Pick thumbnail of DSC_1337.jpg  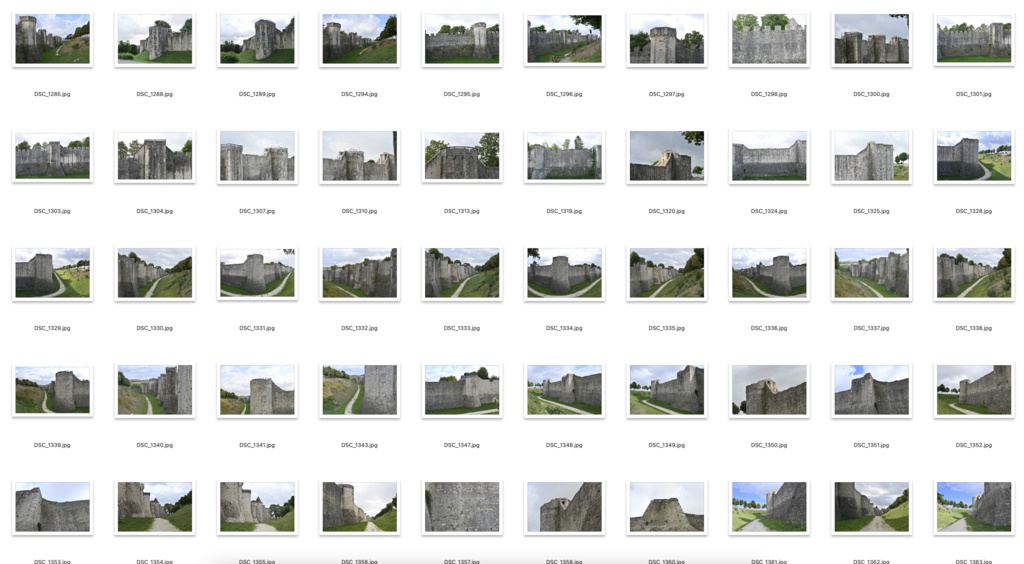coord(871,273)
